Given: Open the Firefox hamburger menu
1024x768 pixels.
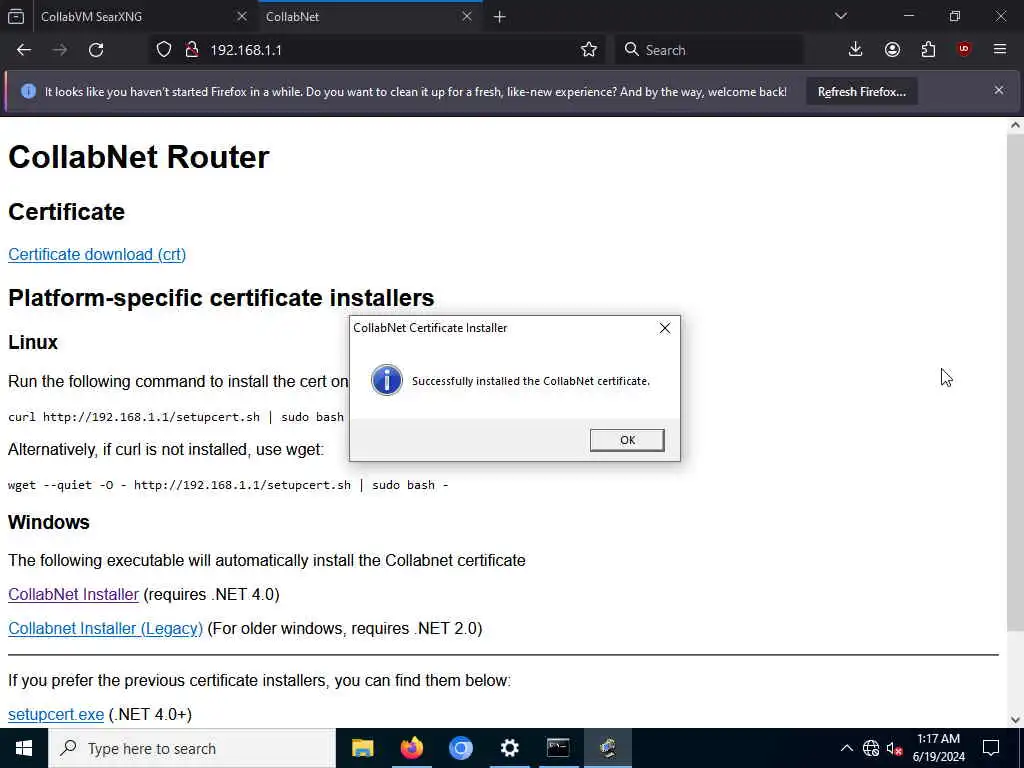Looking at the screenshot, I should [1000, 50].
